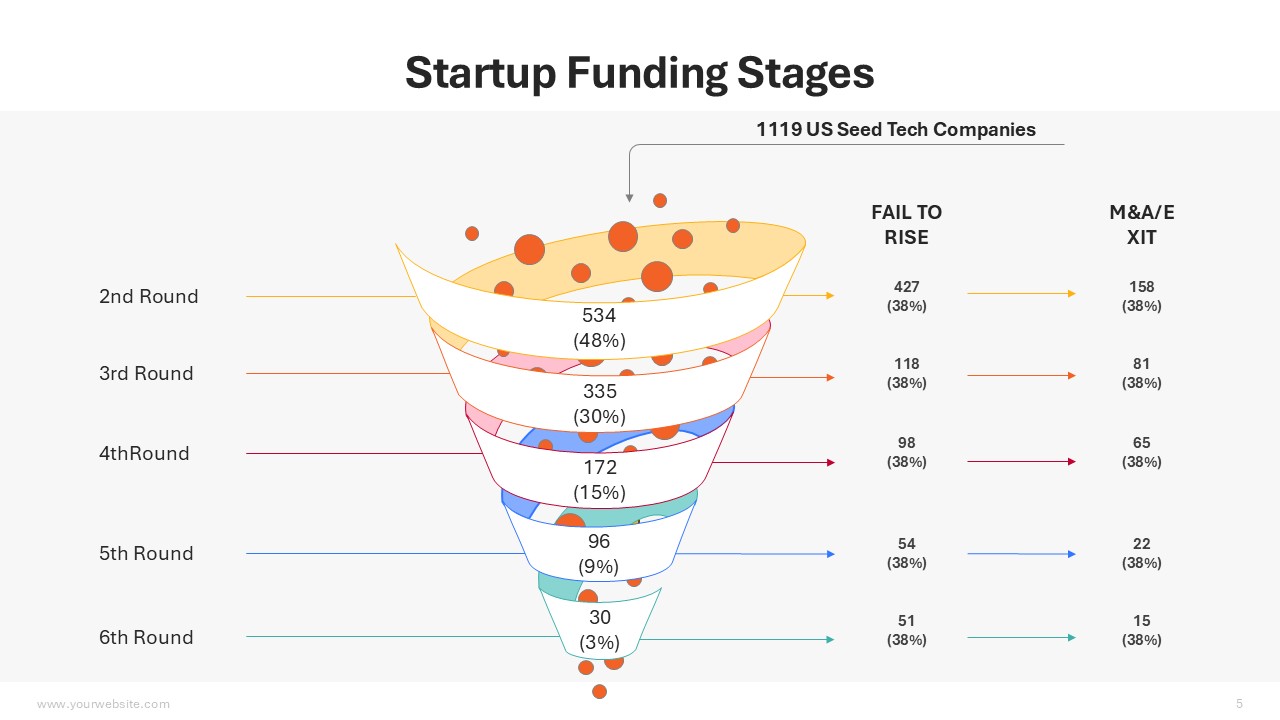Image resolution: width=1280 pixels, height=720 pixels.
Task: Click the 335 (30%) funnel band
Action: (x=599, y=403)
